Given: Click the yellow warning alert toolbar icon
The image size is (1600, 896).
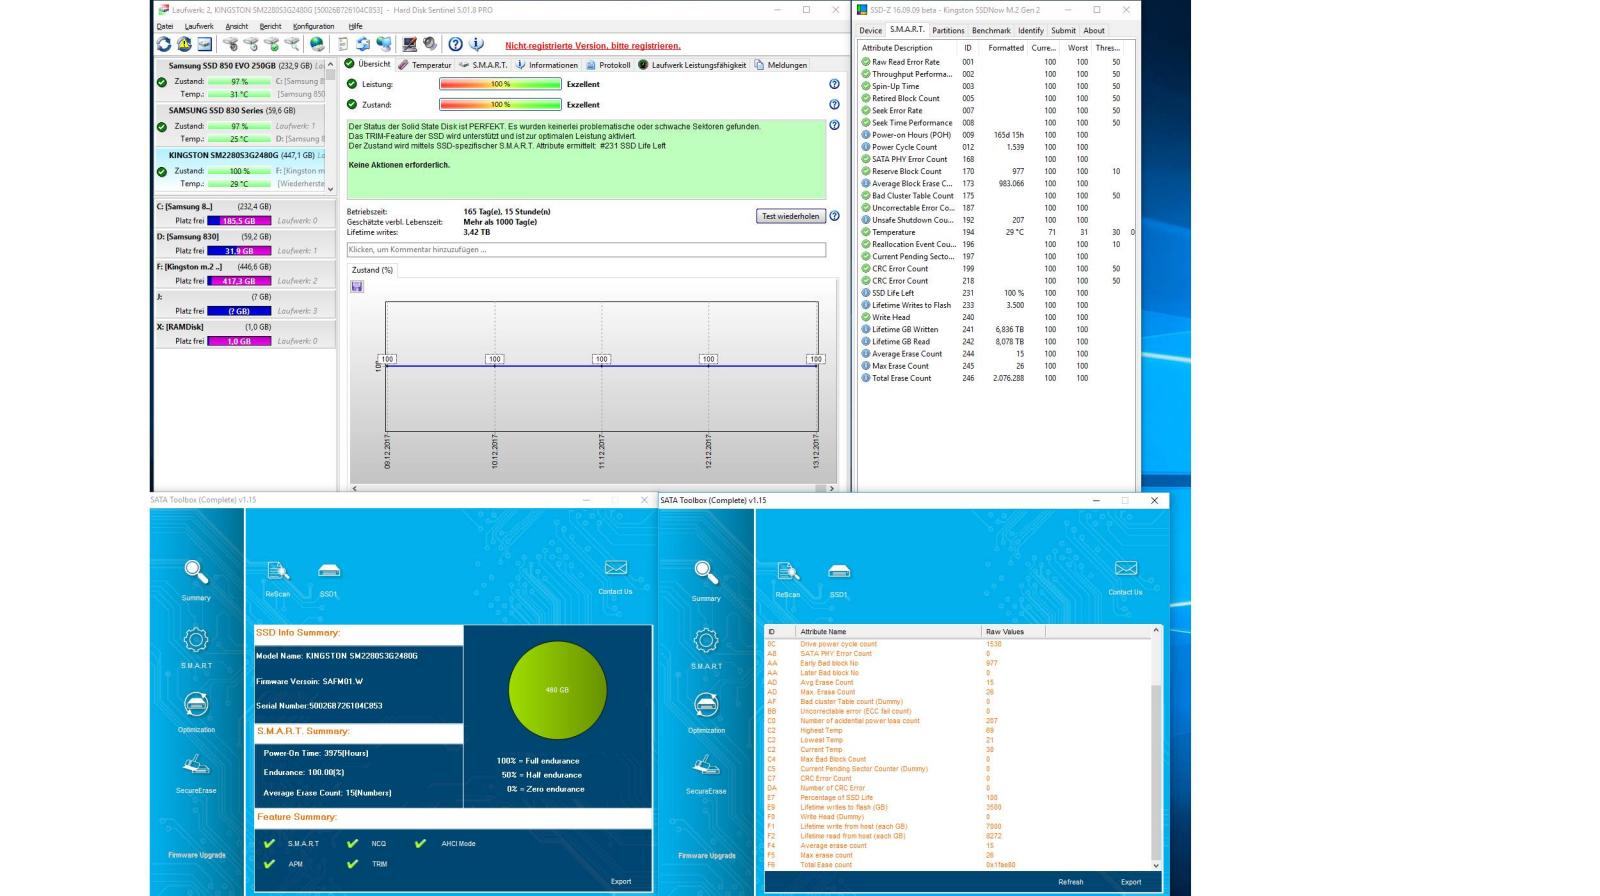Looking at the screenshot, I should tap(184, 44).
